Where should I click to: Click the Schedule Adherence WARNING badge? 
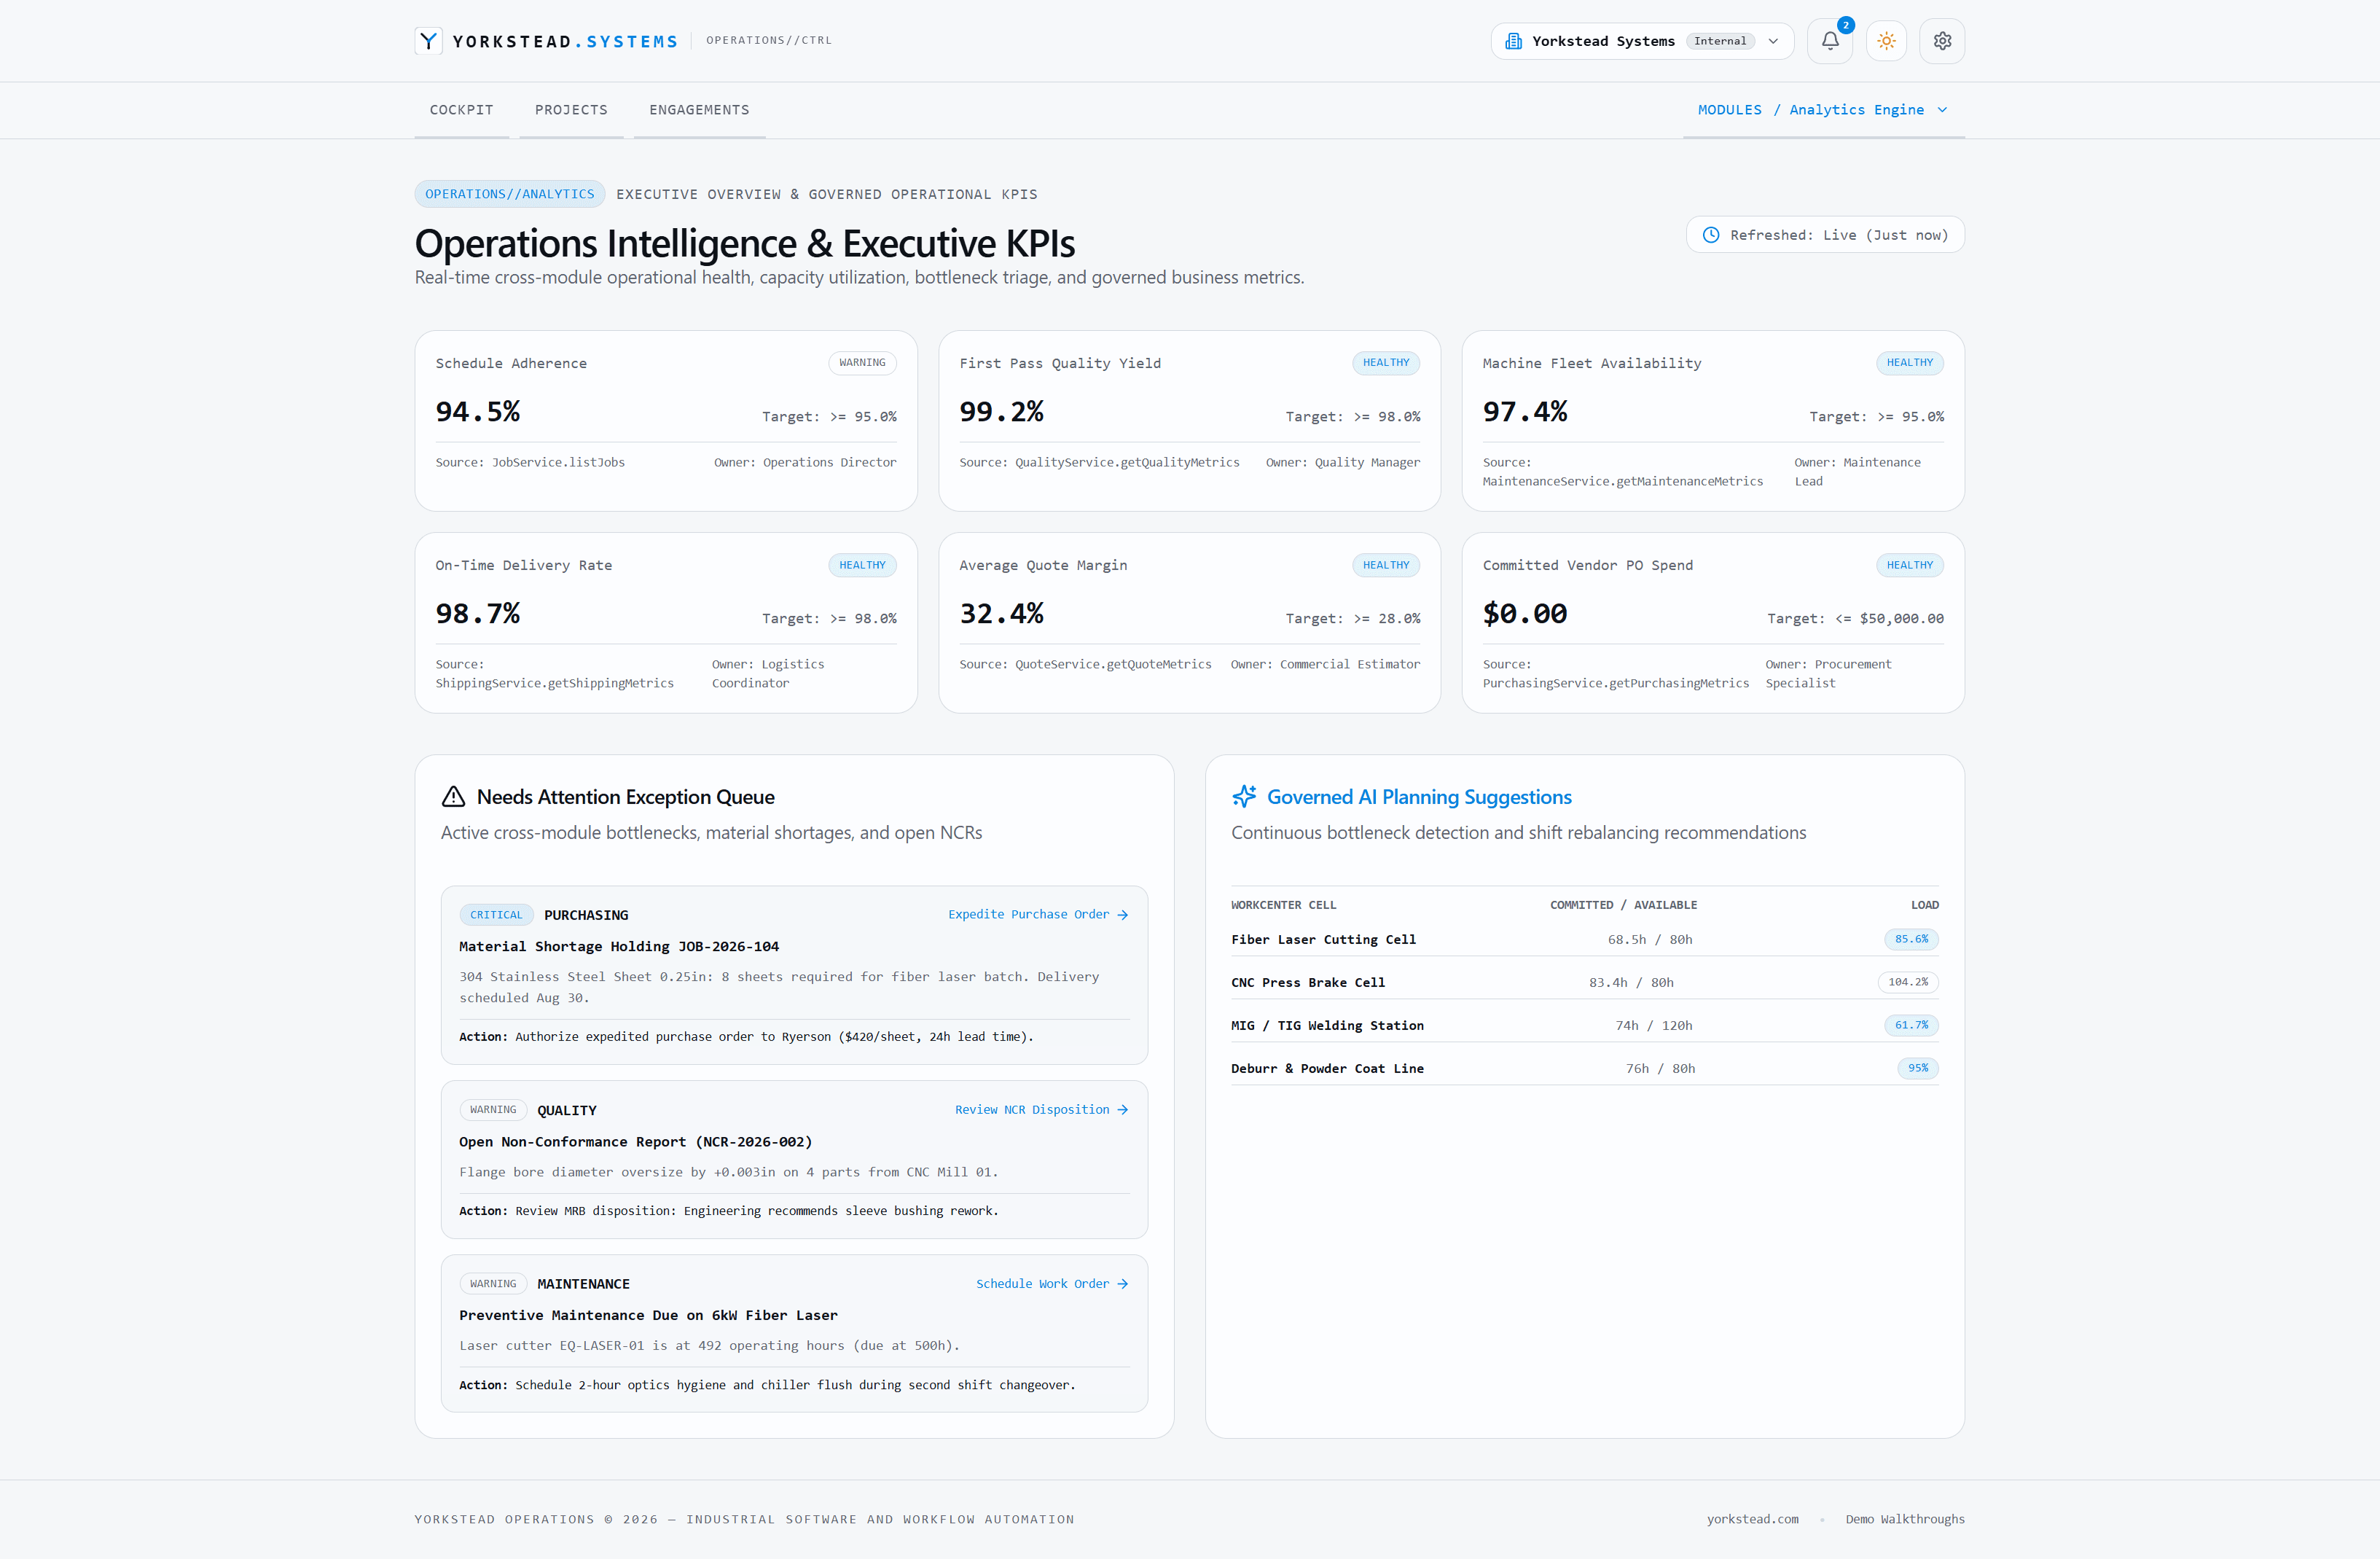862,363
